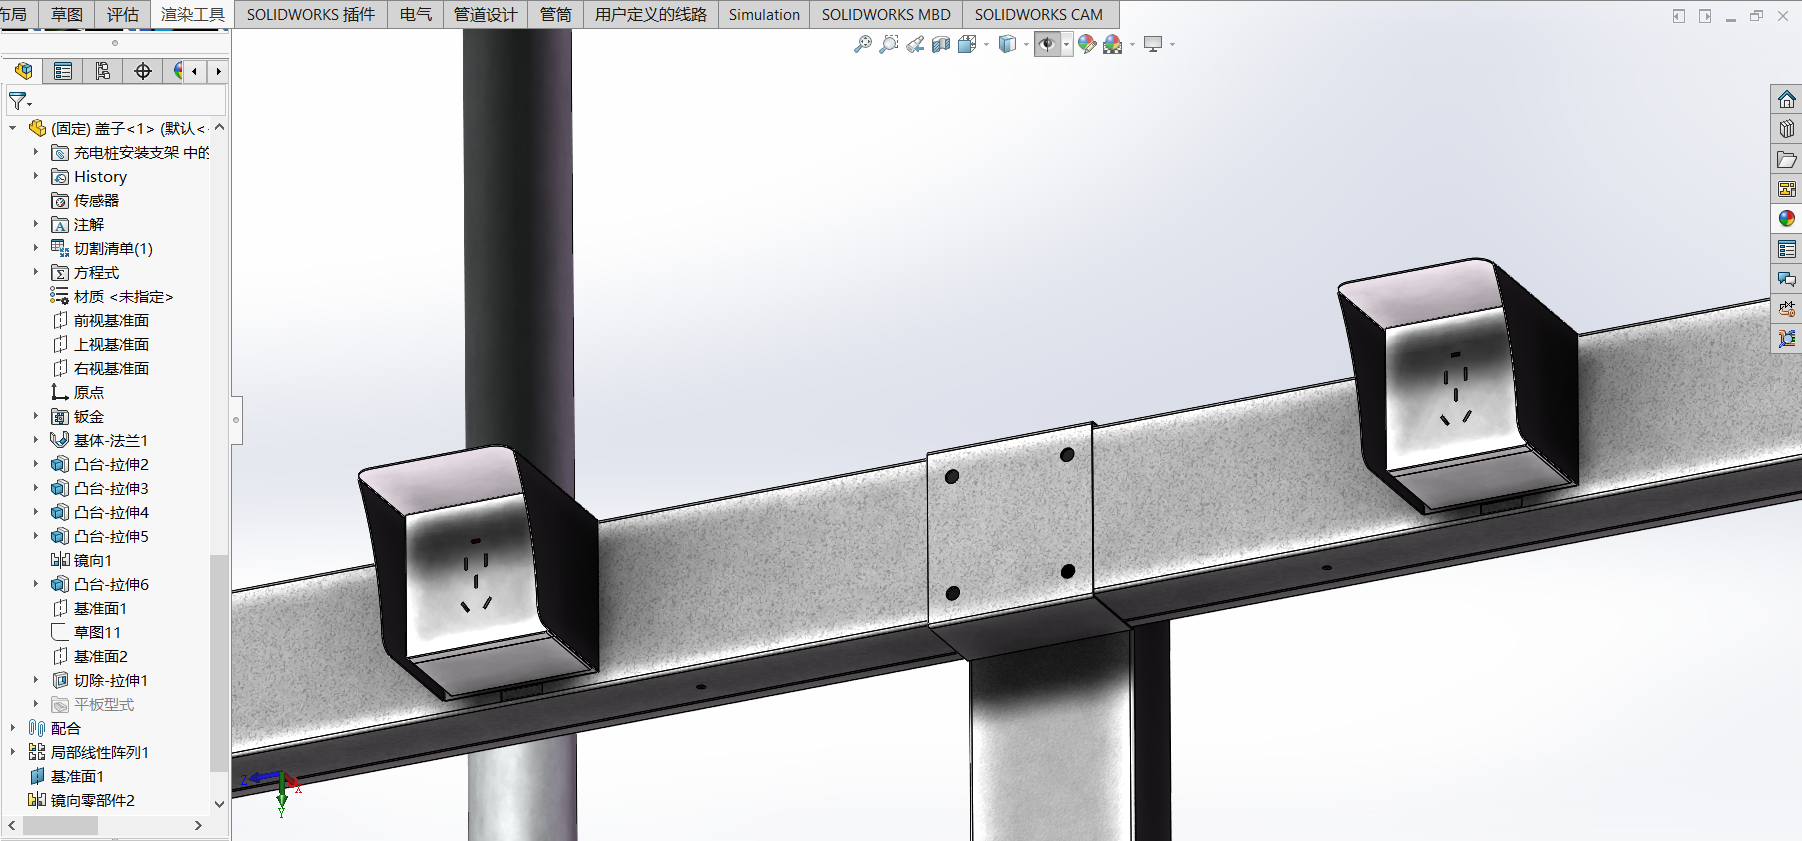Open the SOLIDWORKS 插件 ribbon tab
1802x841 pixels.
click(311, 14)
